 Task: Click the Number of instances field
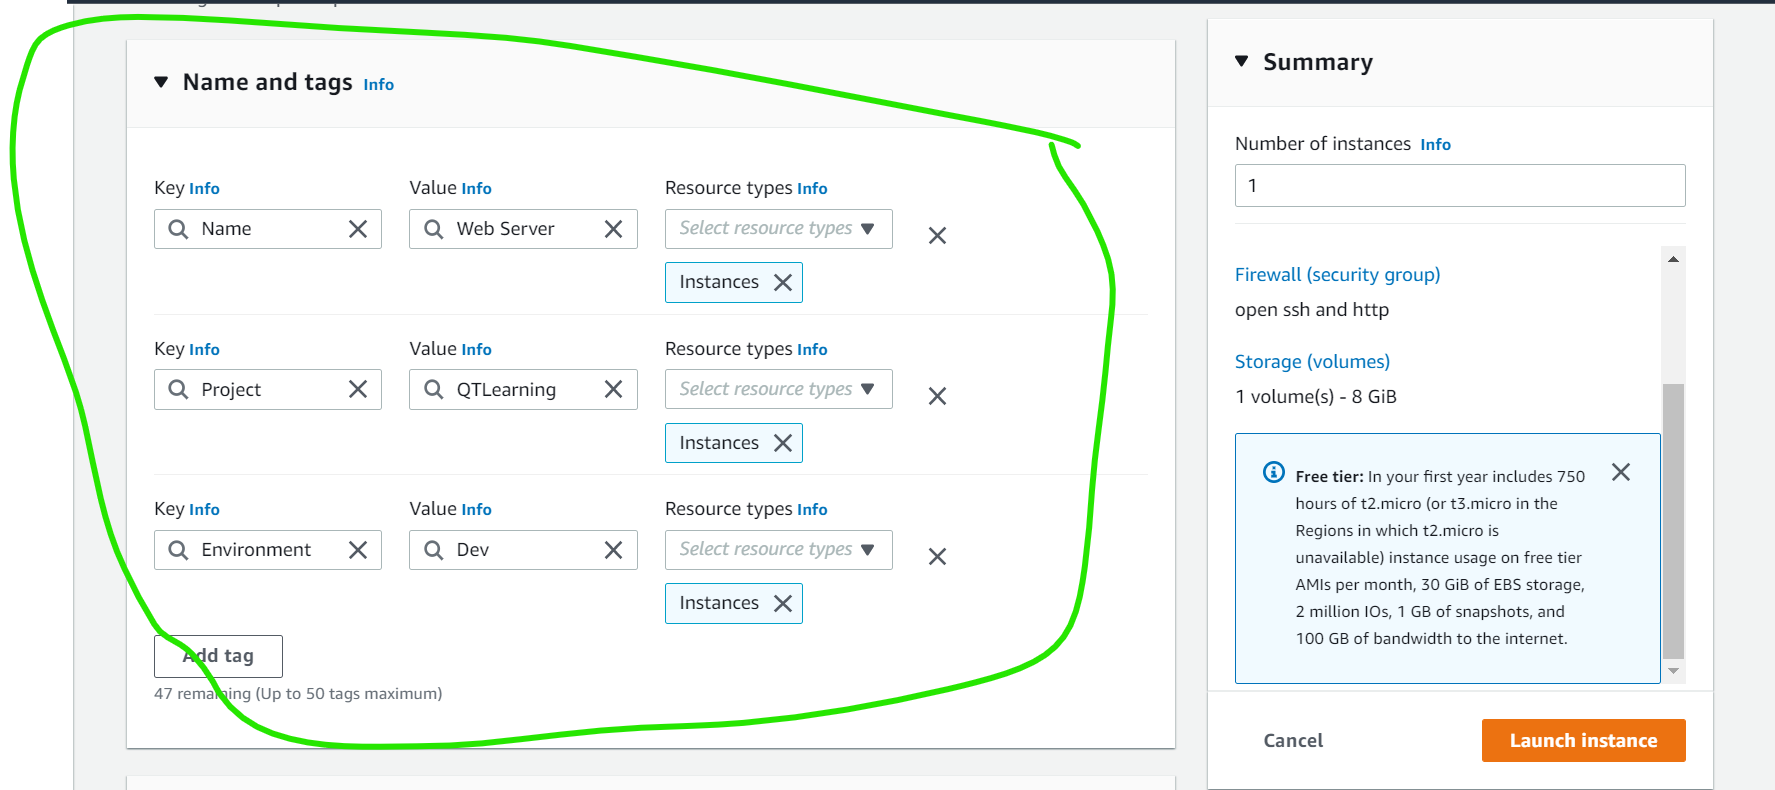coord(1459,186)
